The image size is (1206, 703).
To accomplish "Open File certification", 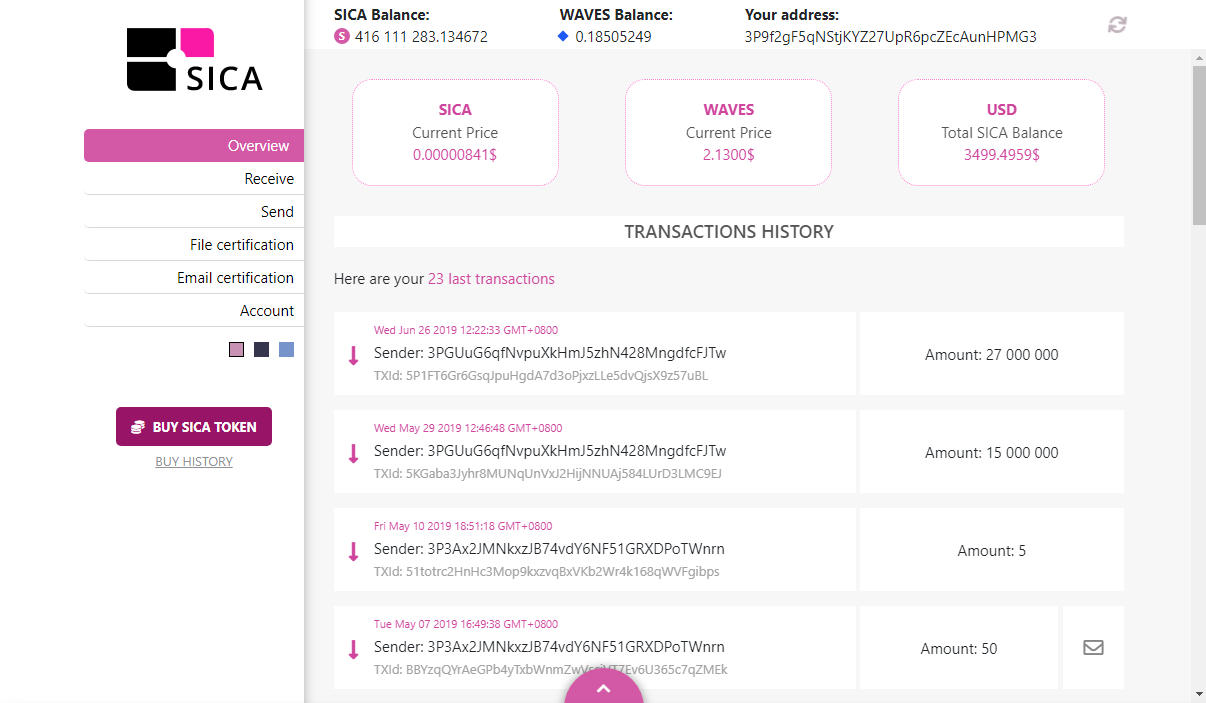I will (194, 244).
